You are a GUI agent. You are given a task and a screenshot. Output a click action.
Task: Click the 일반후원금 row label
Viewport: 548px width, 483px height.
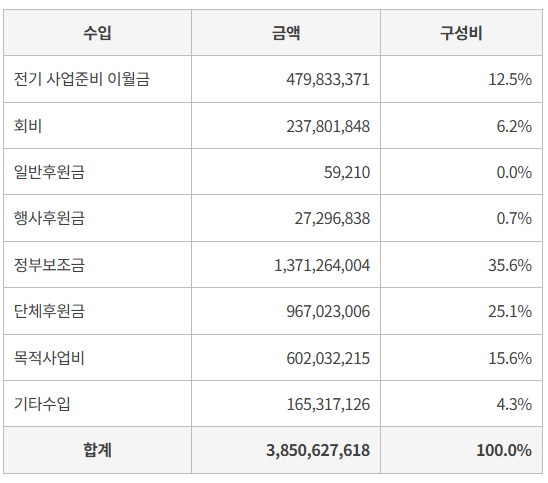[49, 172]
